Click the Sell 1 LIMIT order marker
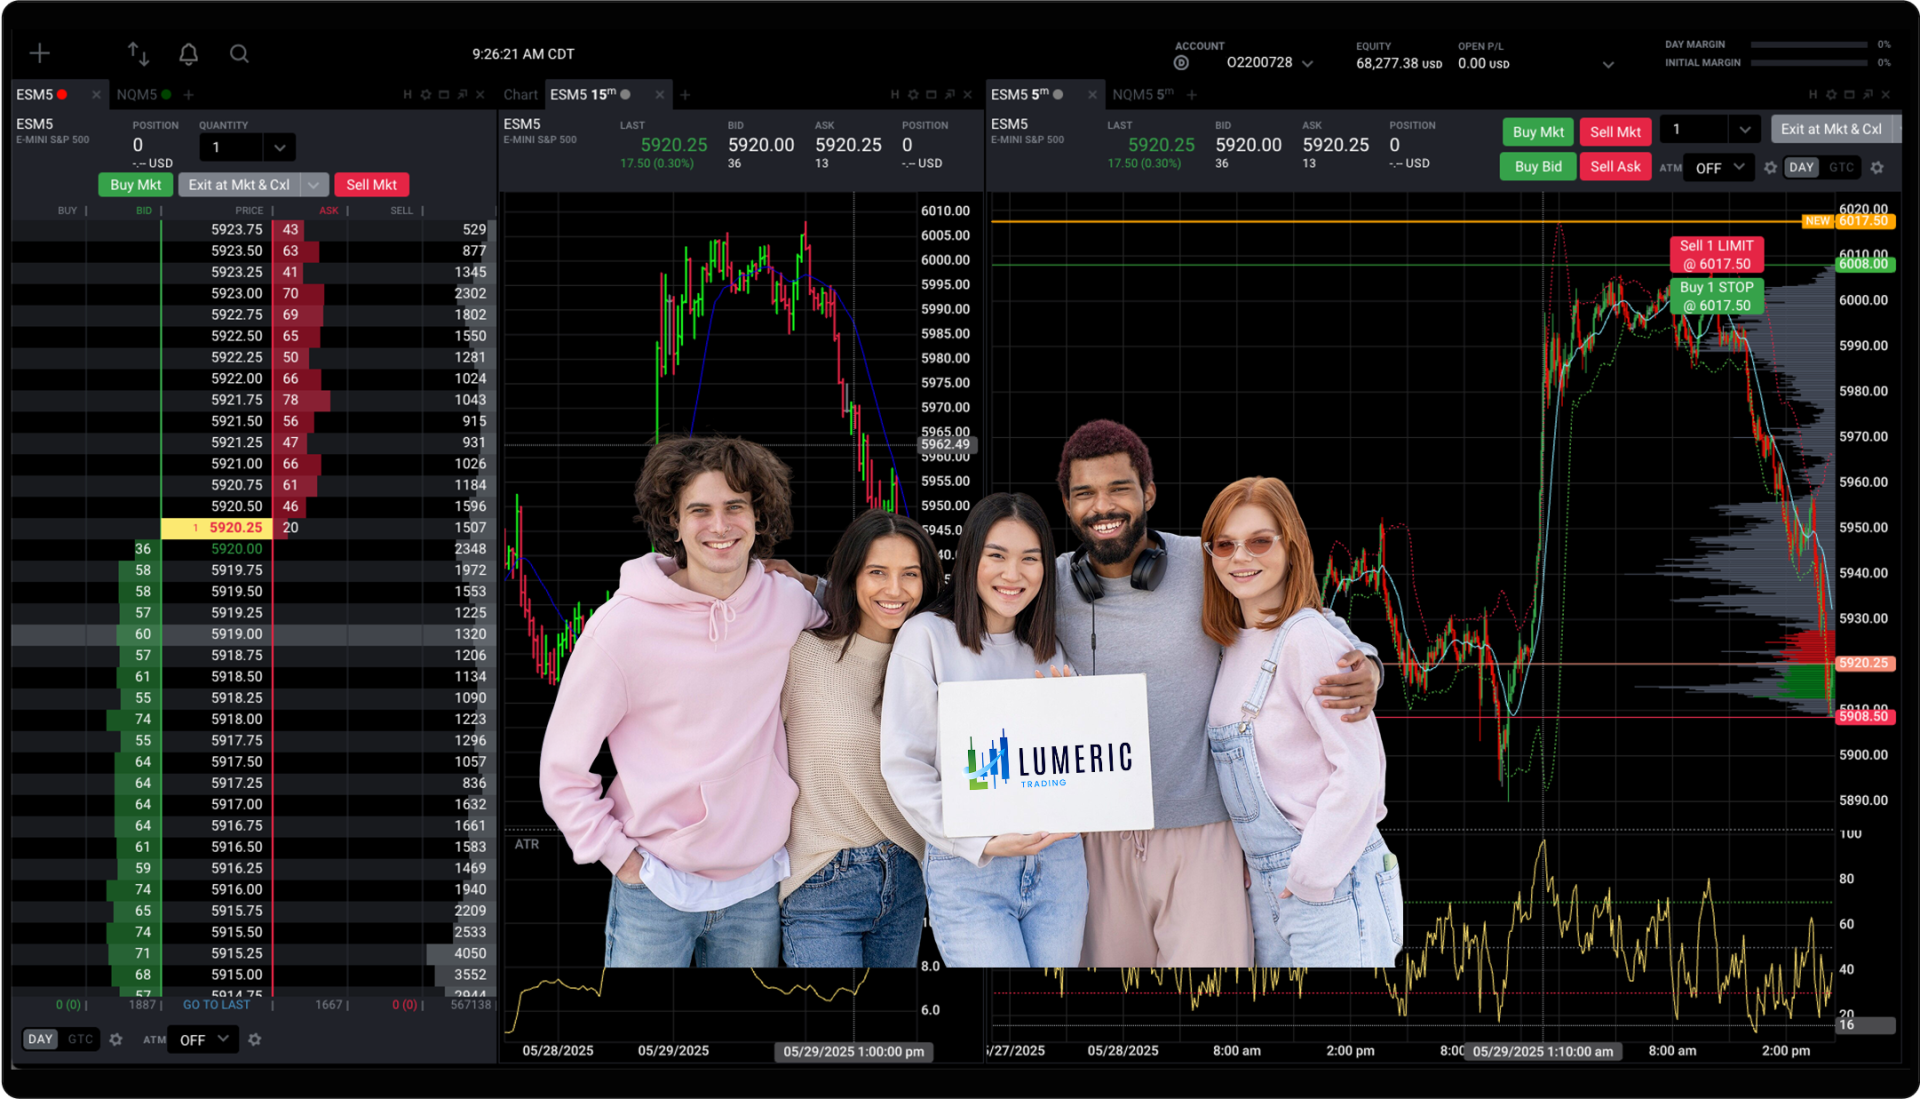The height and width of the screenshot is (1099, 1920). pos(1716,255)
